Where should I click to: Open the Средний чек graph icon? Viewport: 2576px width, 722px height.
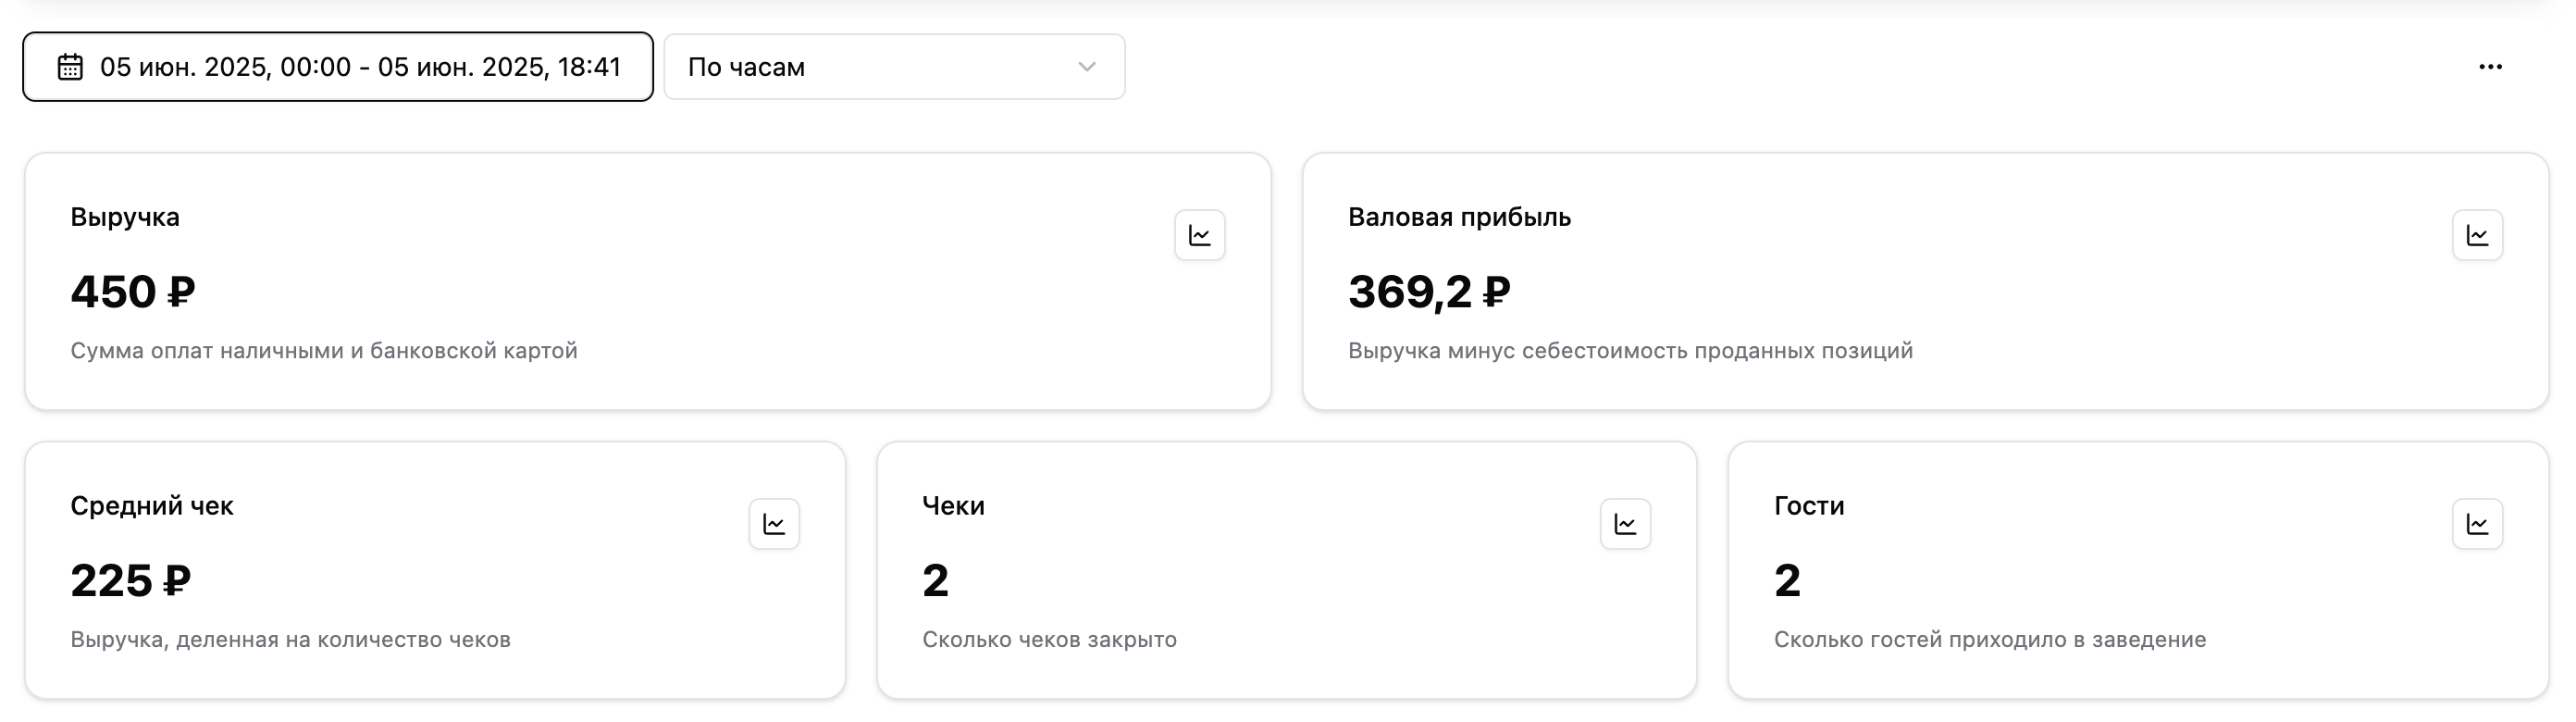774,524
